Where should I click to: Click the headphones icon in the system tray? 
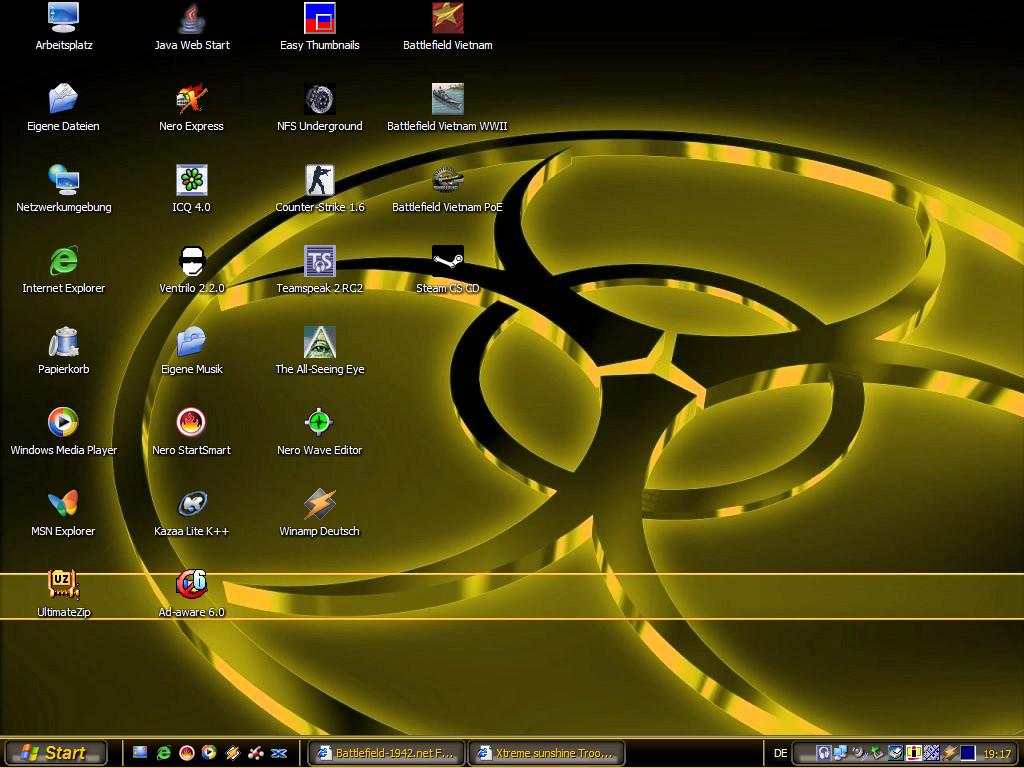823,754
